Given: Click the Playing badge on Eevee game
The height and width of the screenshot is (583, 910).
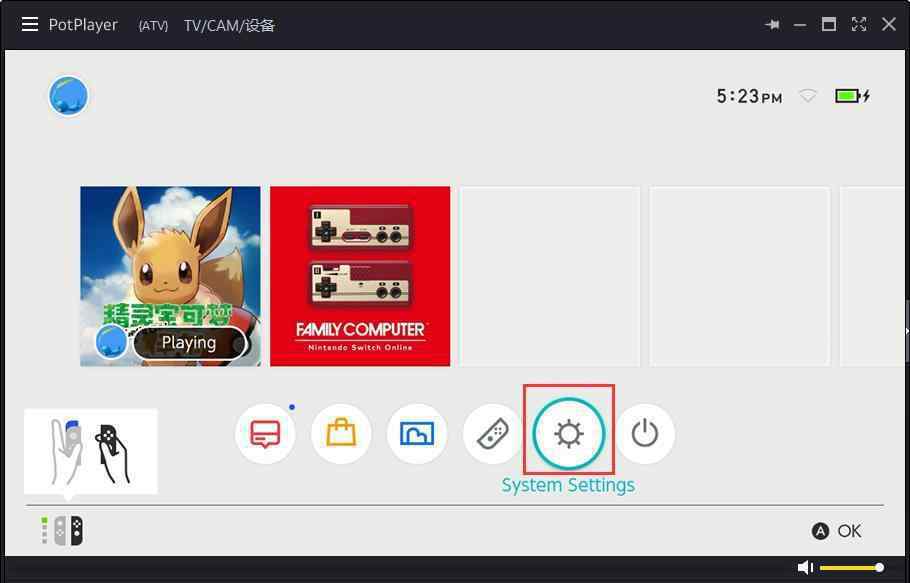Looking at the screenshot, I should click(188, 342).
